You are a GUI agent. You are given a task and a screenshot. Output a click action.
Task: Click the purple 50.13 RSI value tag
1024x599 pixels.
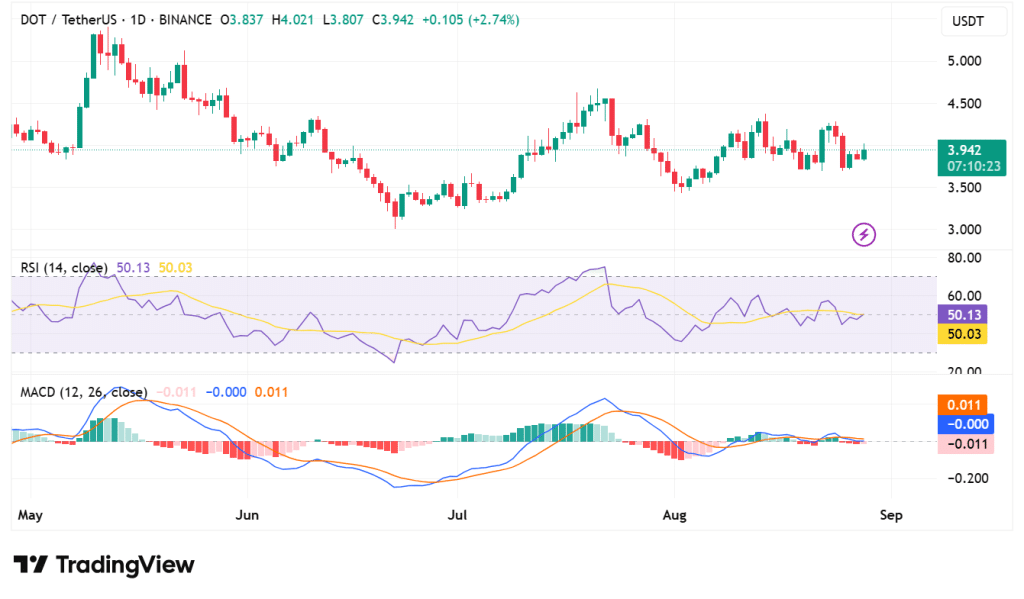coord(964,315)
